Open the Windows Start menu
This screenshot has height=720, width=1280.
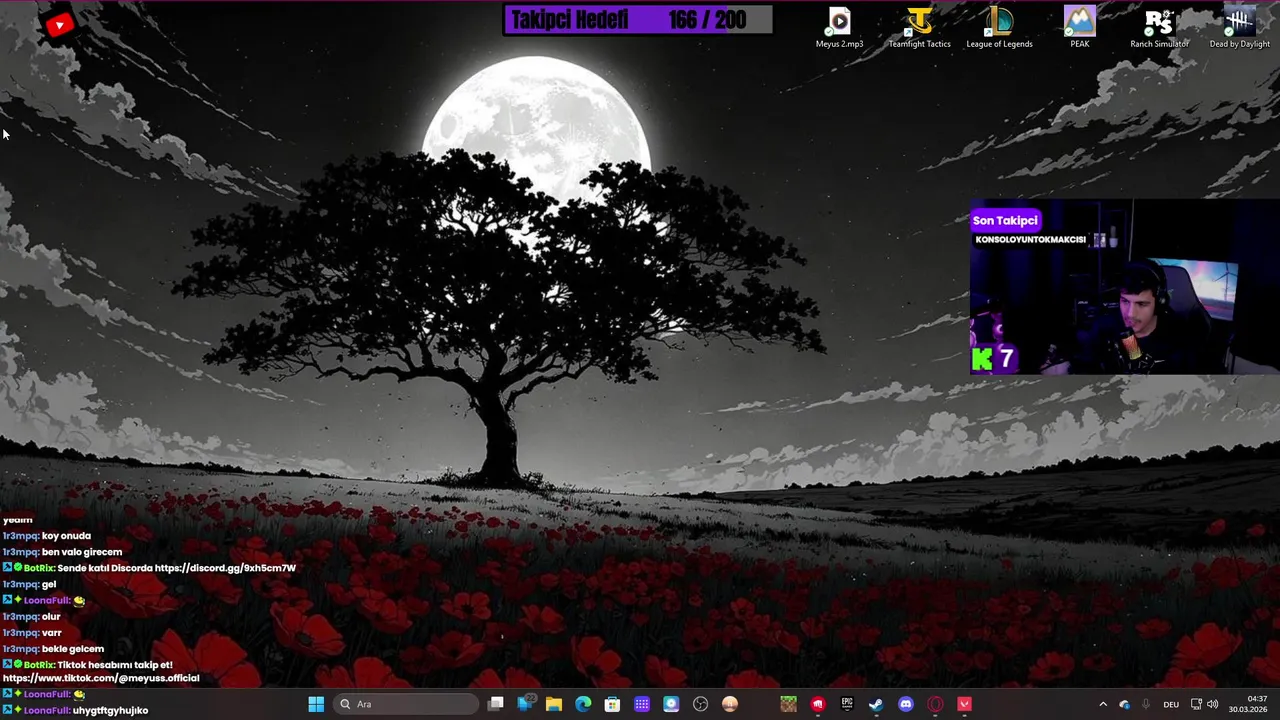tap(316, 704)
